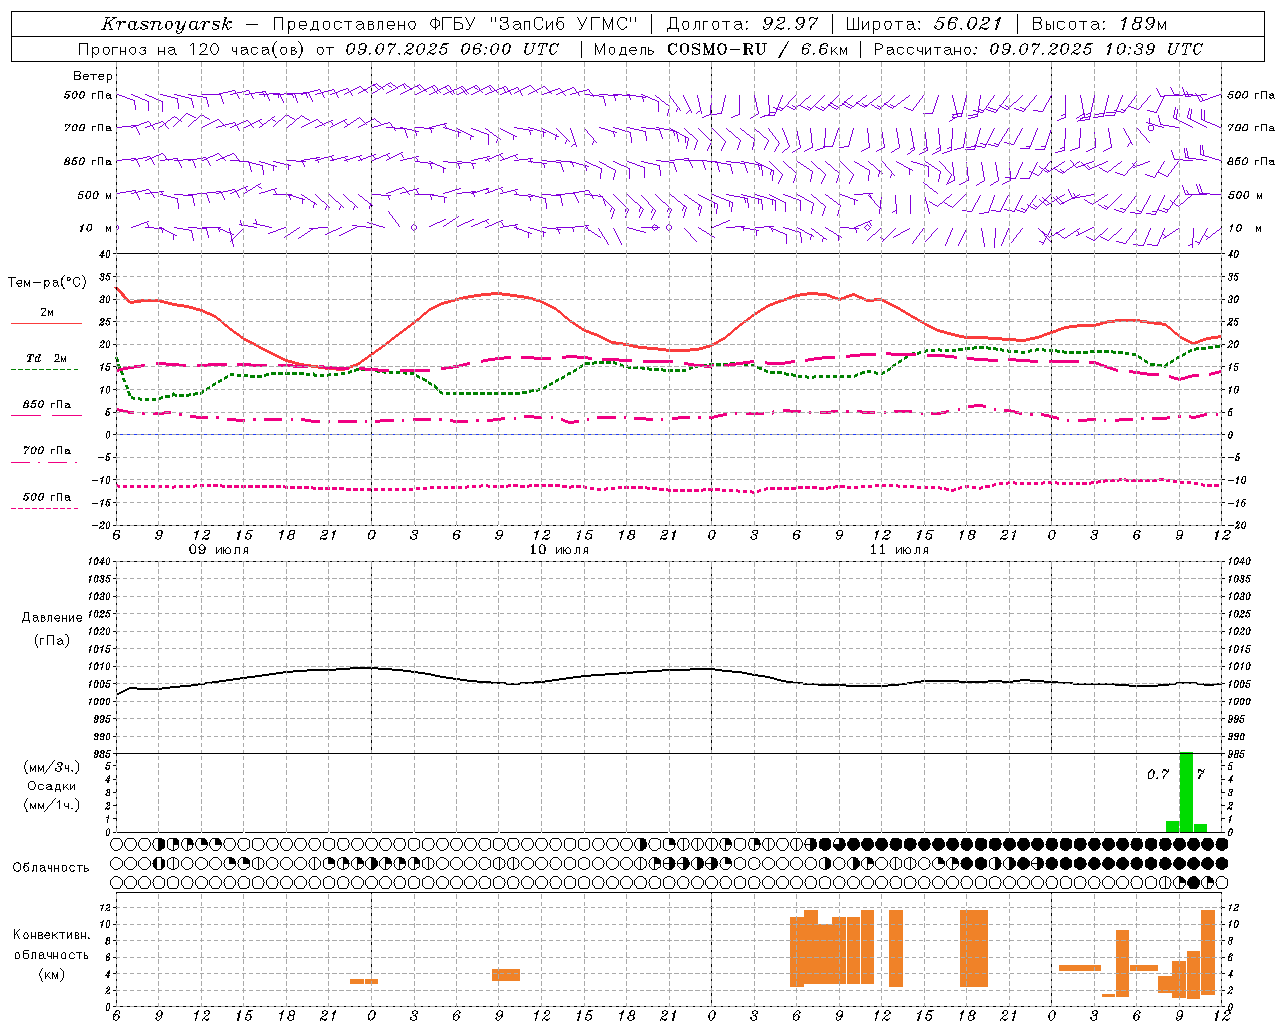Click '1040' on left pressure axis
Image resolution: width=1280 pixels, height=1024 pixels.
pyautogui.click(x=100, y=562)
